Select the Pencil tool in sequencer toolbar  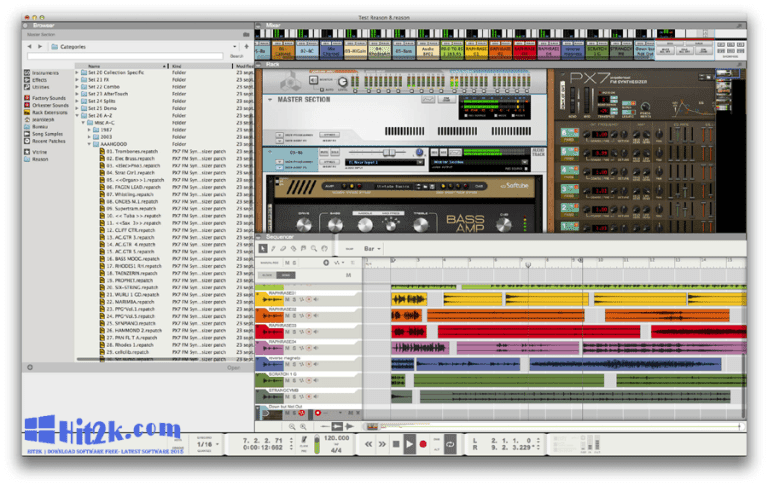[x=273, y=249]
